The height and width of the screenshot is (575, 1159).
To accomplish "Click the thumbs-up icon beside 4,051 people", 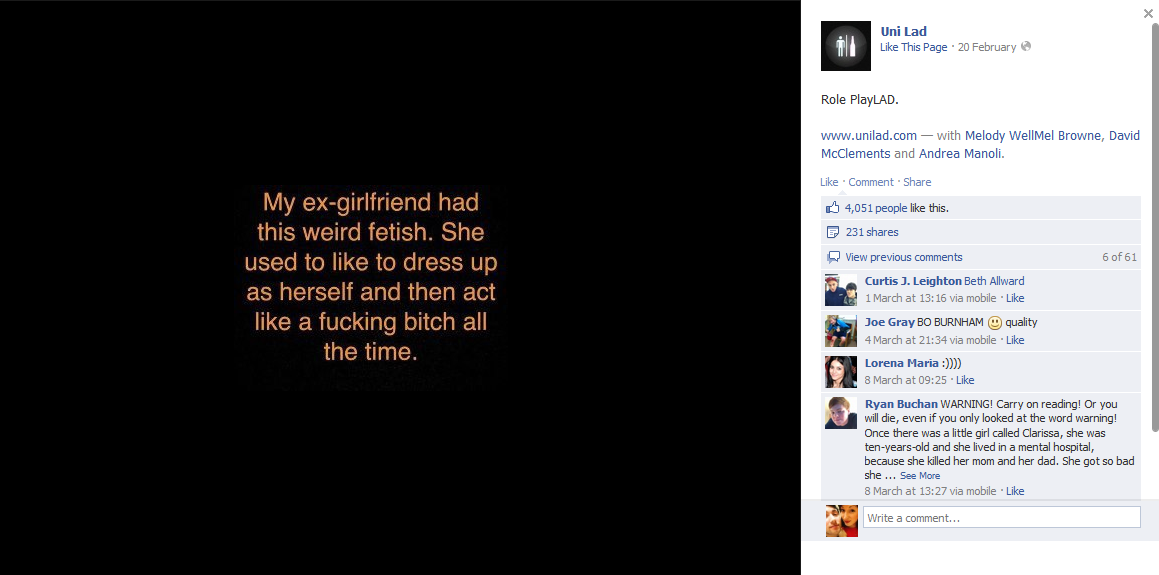I will [x=833, y=208].
